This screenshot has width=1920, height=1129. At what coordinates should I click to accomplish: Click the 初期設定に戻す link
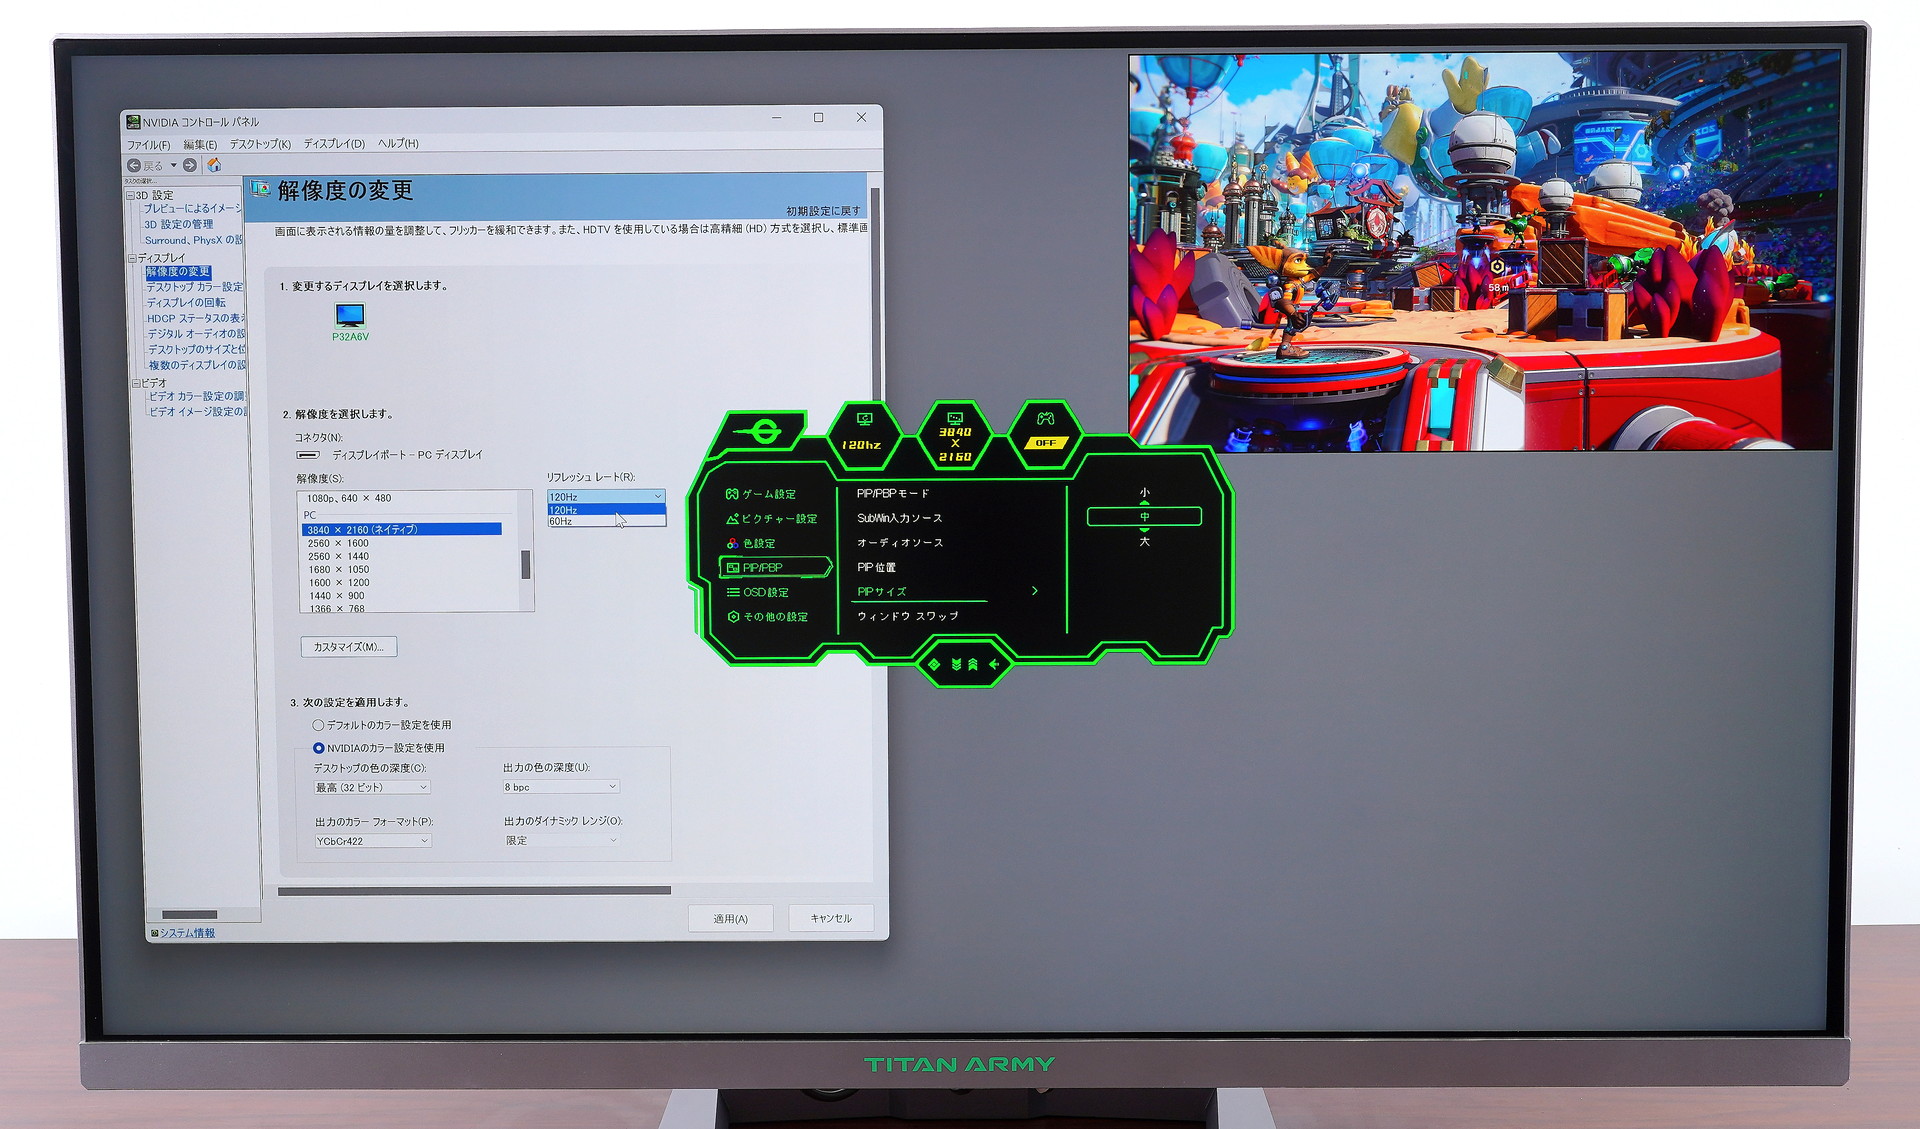tap(822, 211)
